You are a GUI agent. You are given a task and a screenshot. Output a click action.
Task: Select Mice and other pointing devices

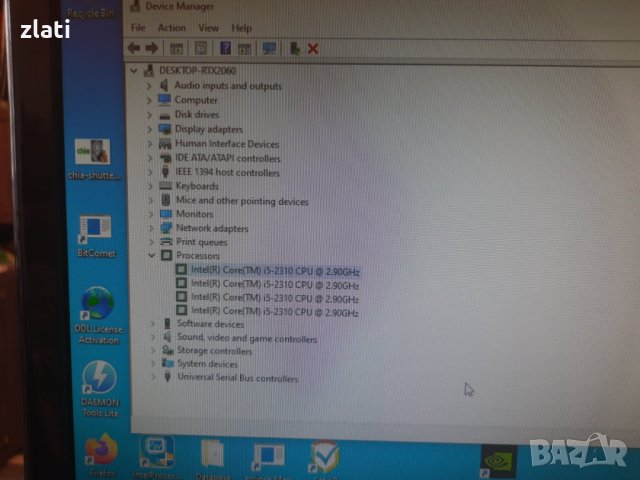(x=242, y=201)
